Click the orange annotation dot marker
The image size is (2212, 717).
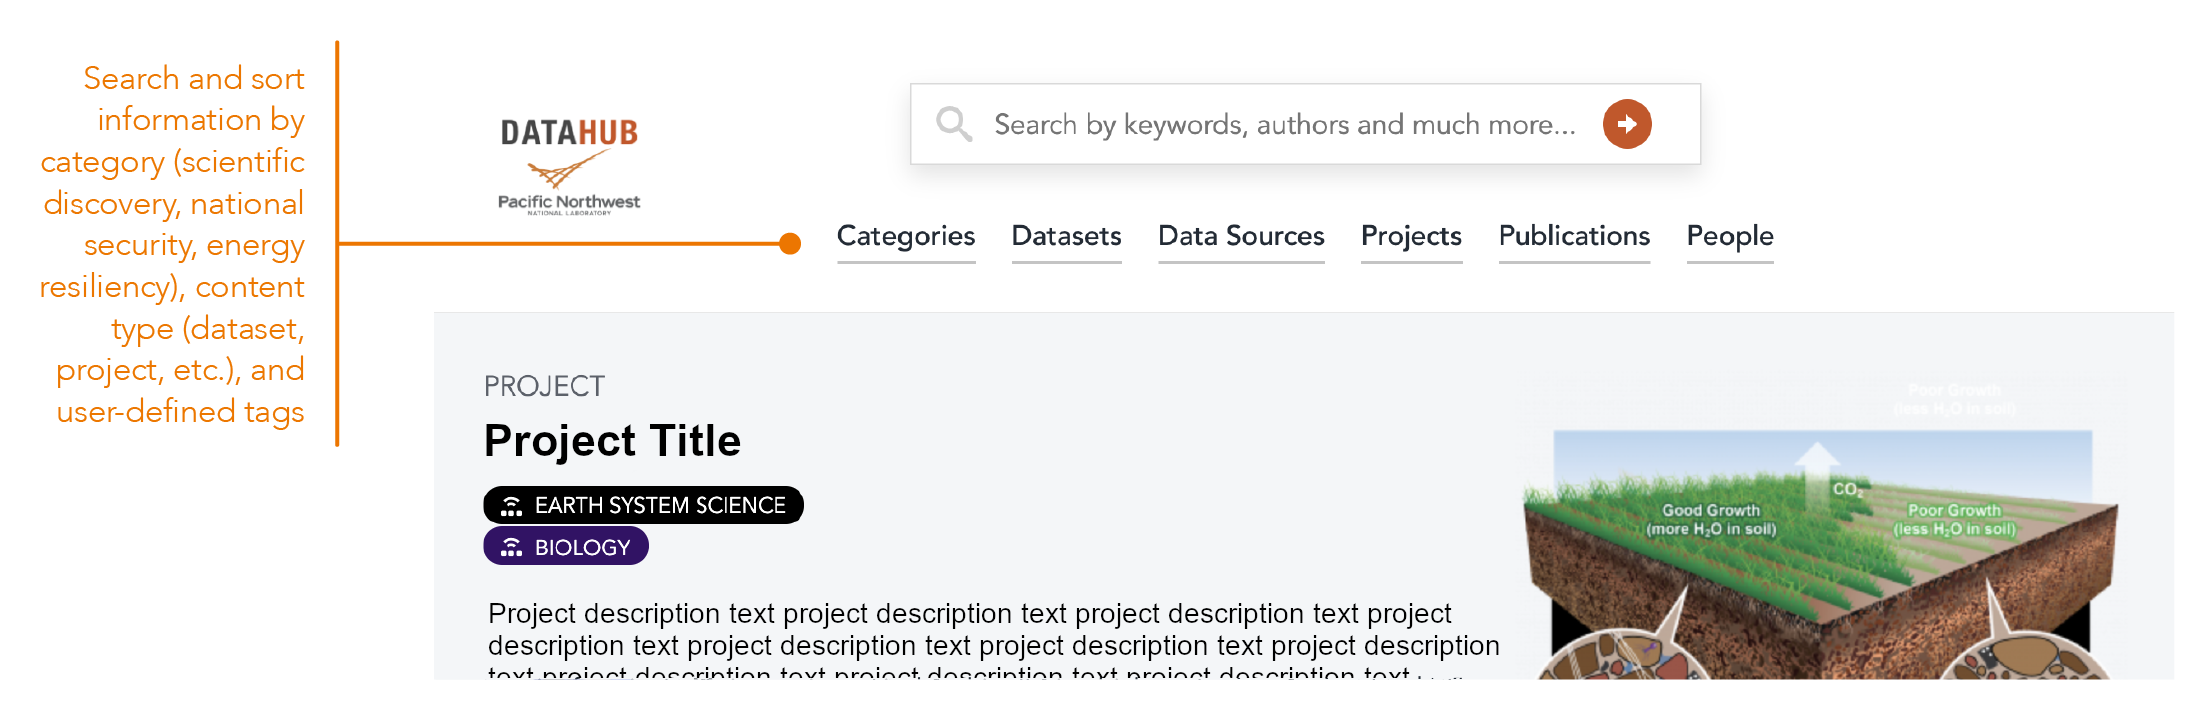[790, 244]
